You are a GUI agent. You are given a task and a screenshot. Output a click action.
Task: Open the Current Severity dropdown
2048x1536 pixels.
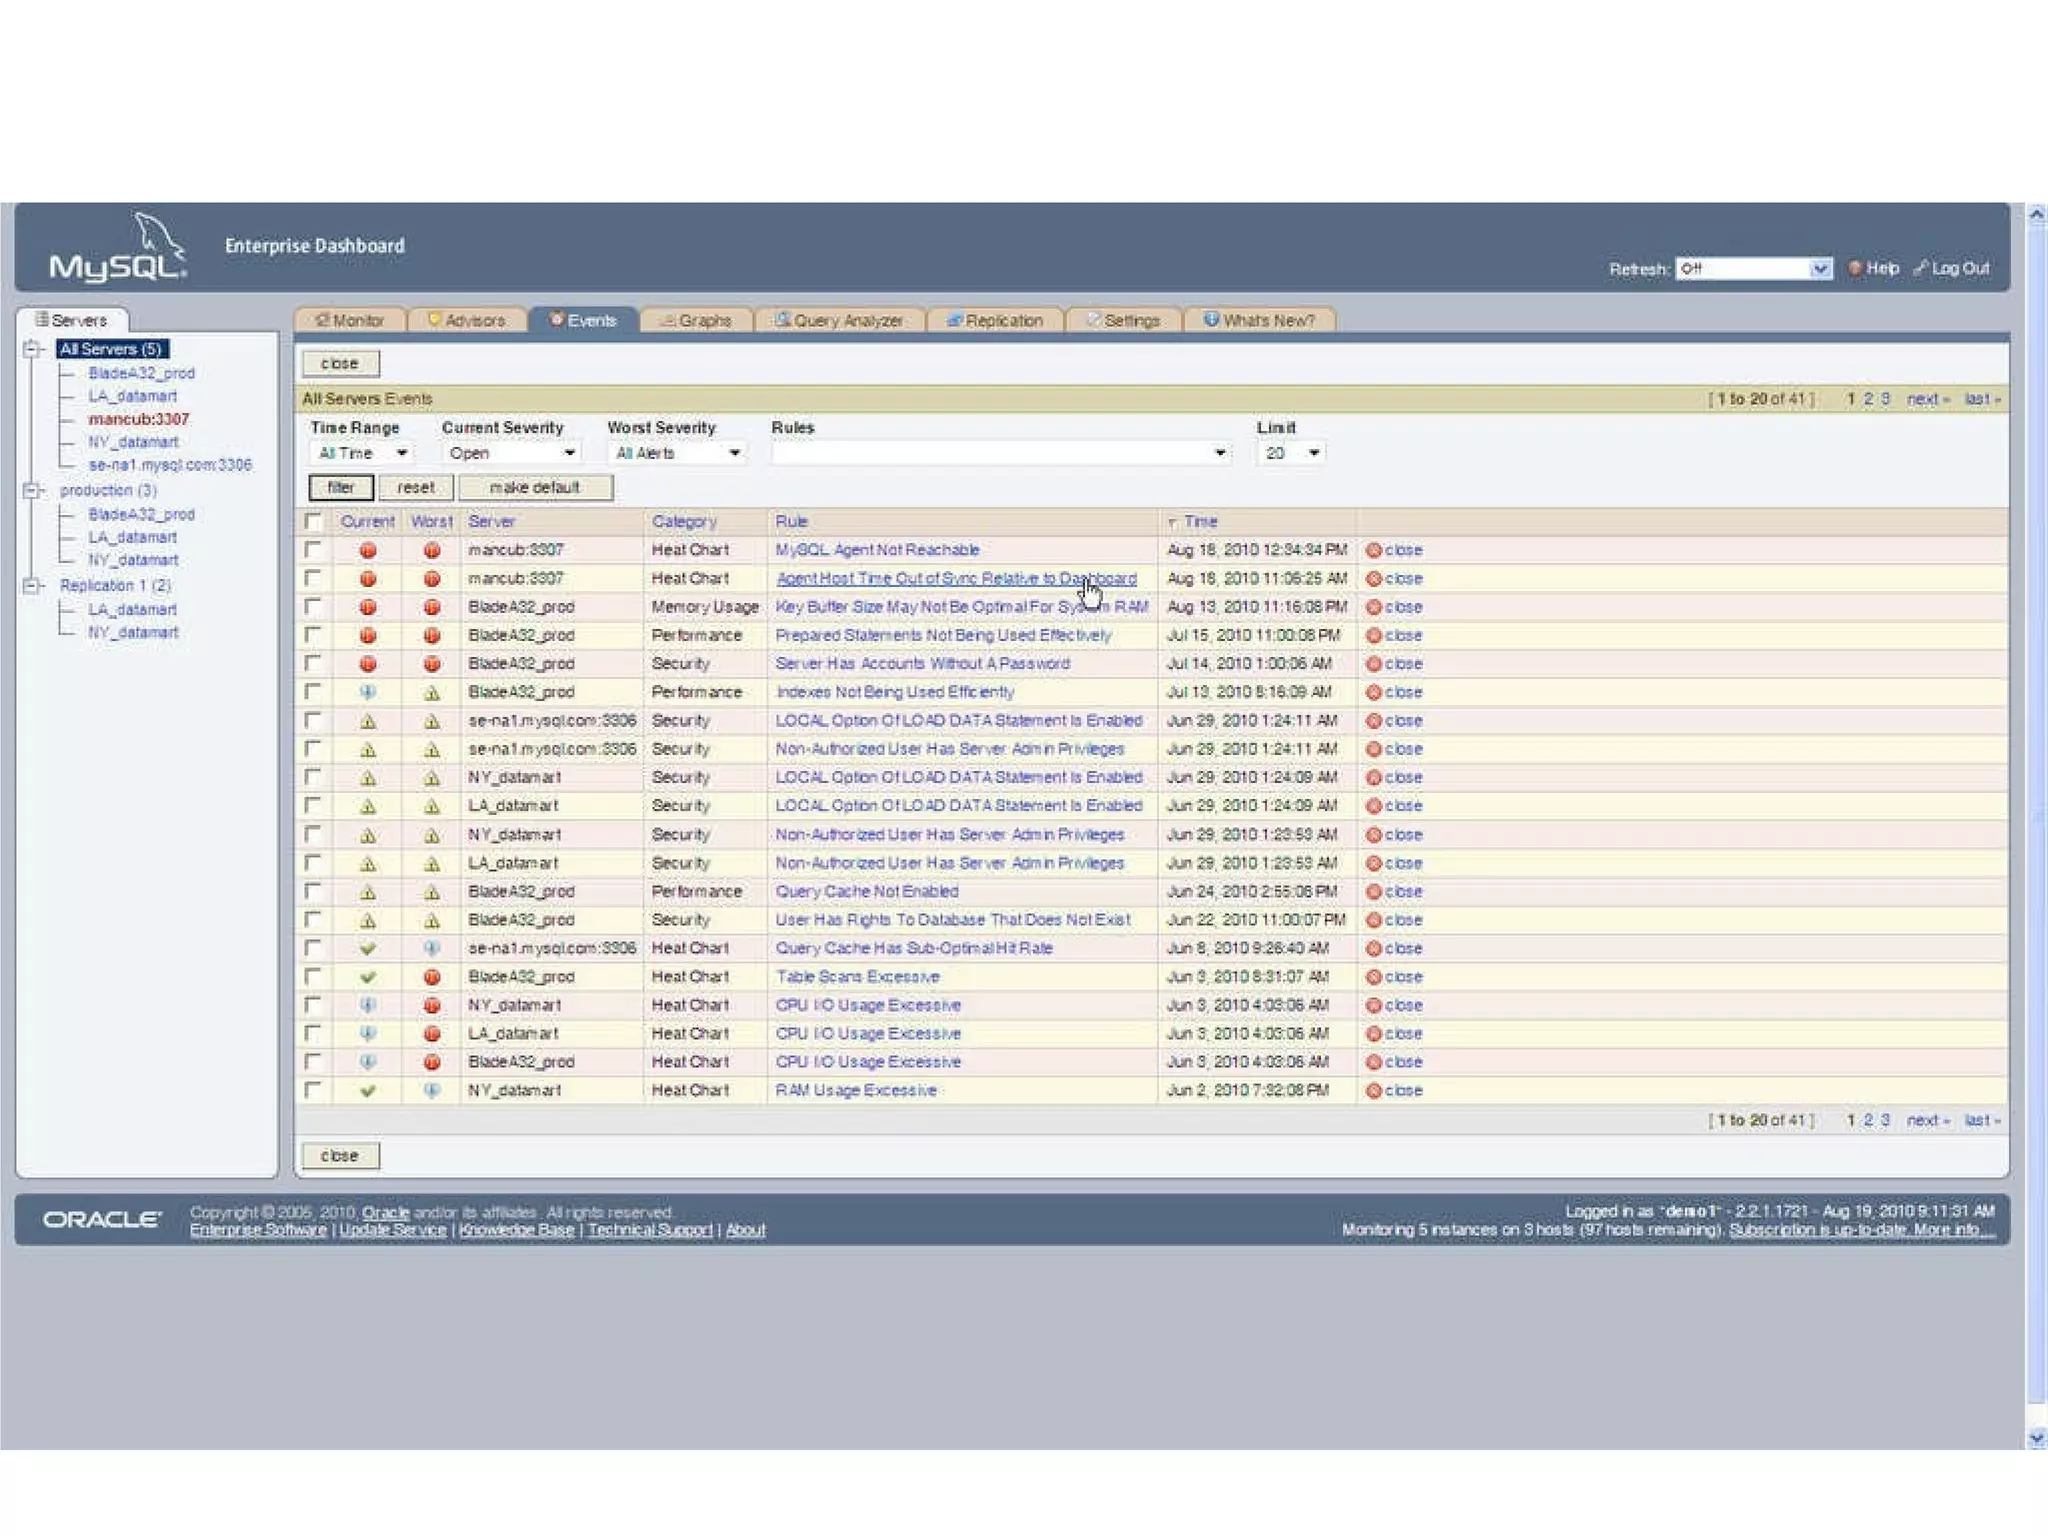(x=511, y=453)
